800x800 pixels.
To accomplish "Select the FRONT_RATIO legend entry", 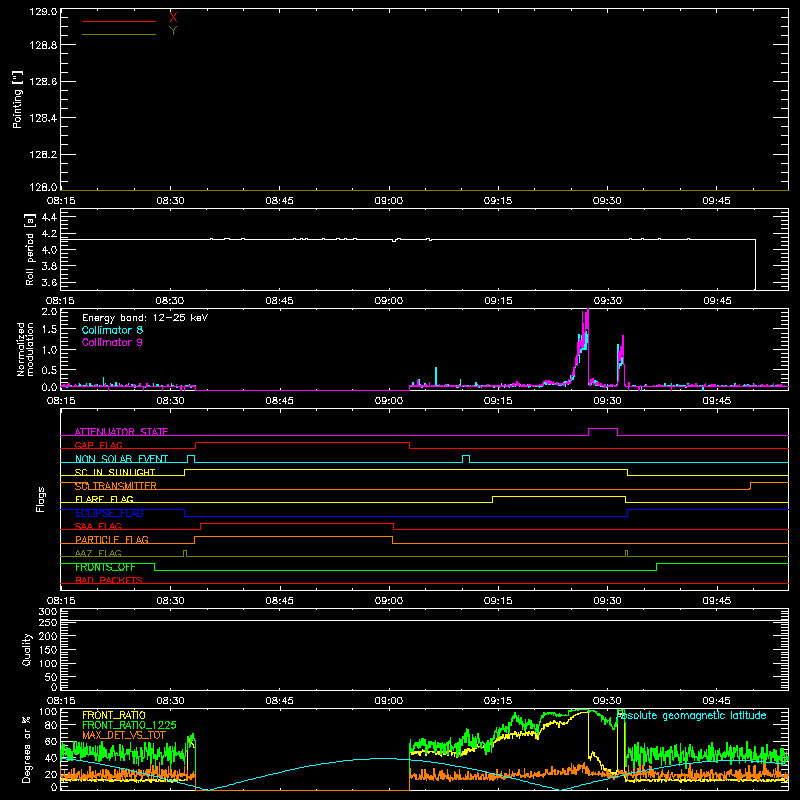I will tap(114, 715).
